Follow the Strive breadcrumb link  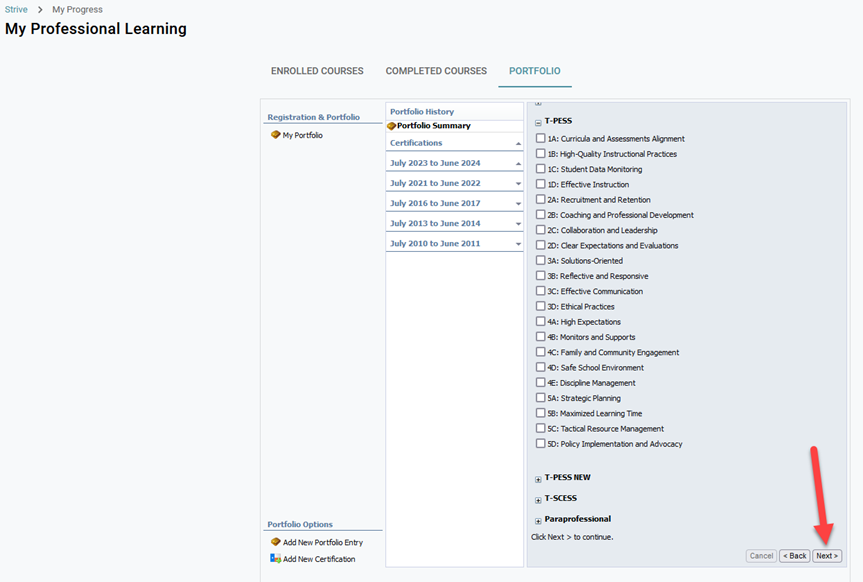tap(16, 10)
